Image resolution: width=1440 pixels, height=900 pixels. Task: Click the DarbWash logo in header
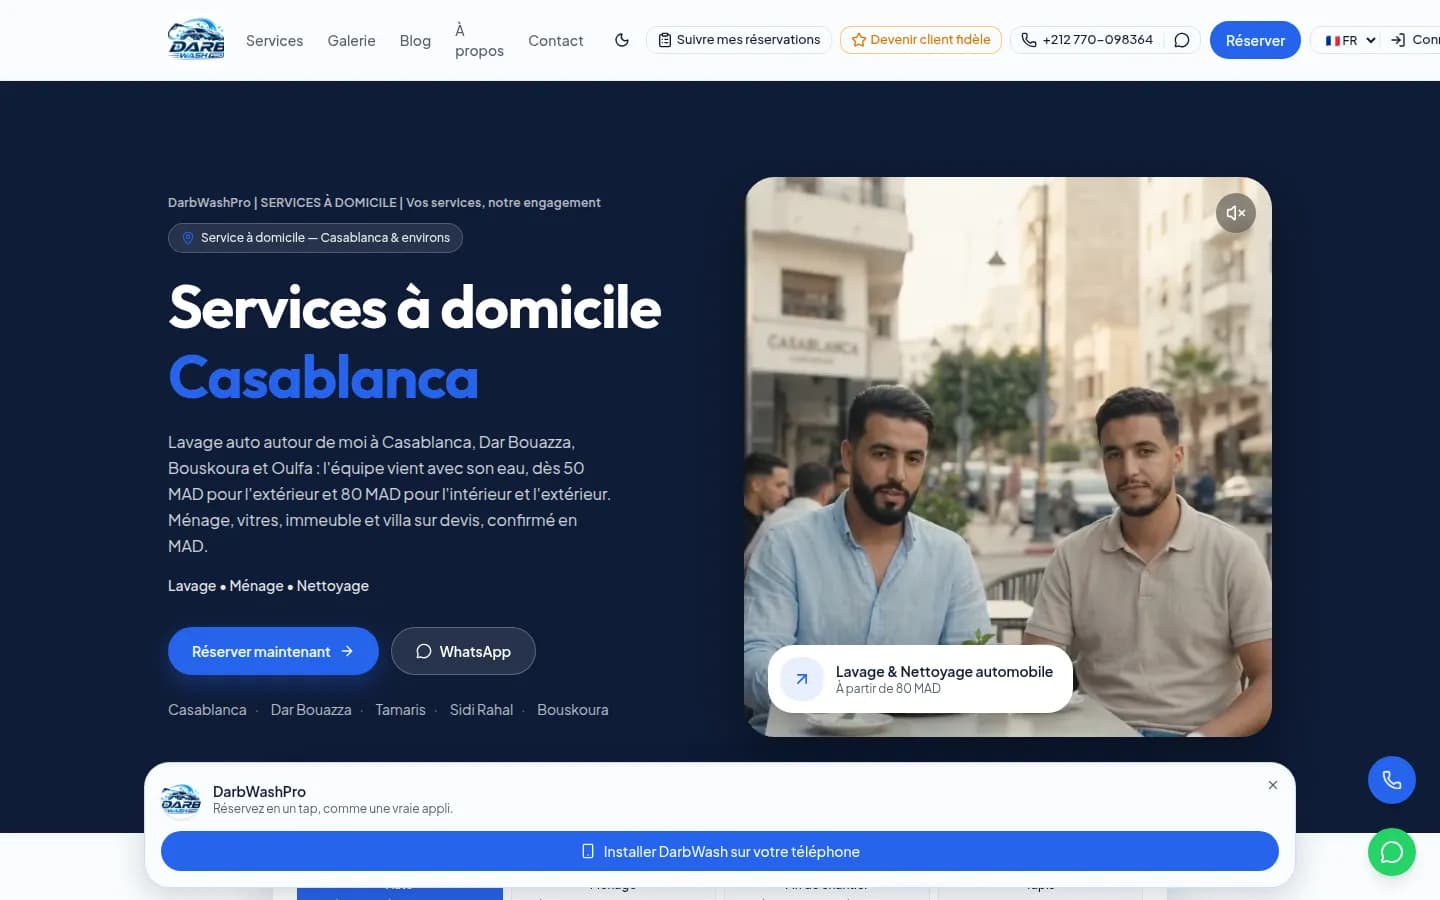pos(196,40)
